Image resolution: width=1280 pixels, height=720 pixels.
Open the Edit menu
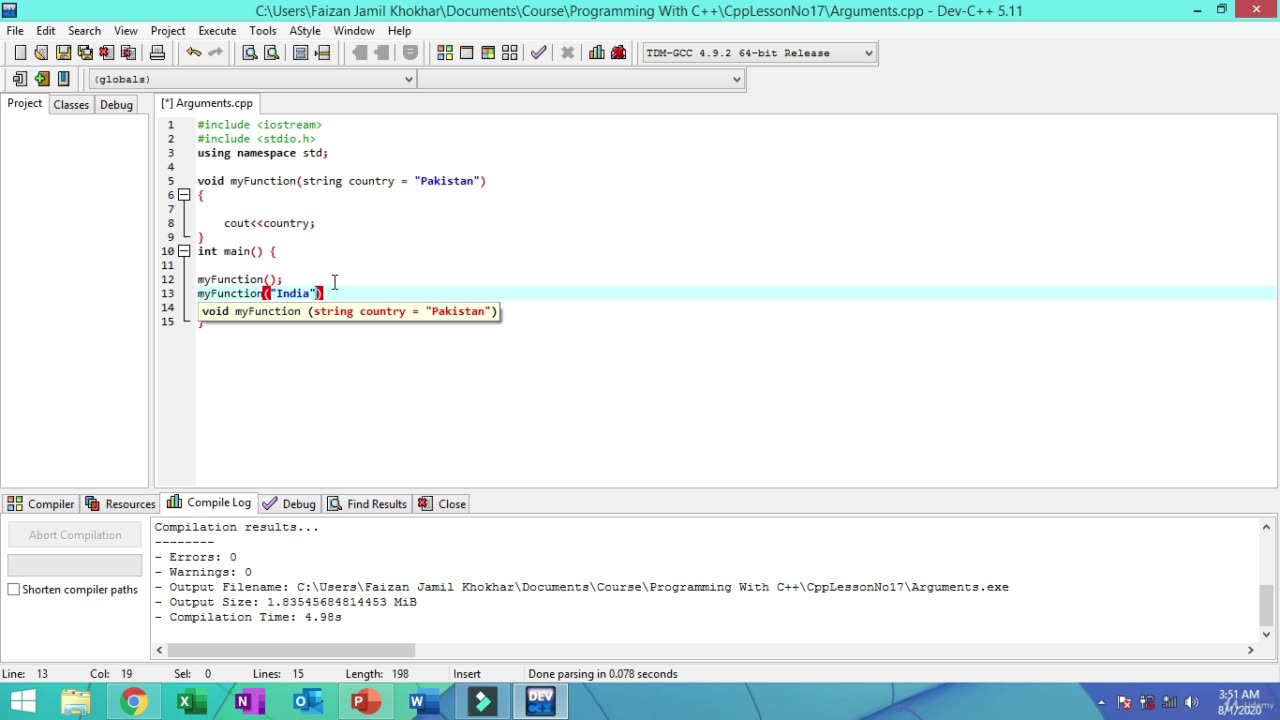point(46,31)
